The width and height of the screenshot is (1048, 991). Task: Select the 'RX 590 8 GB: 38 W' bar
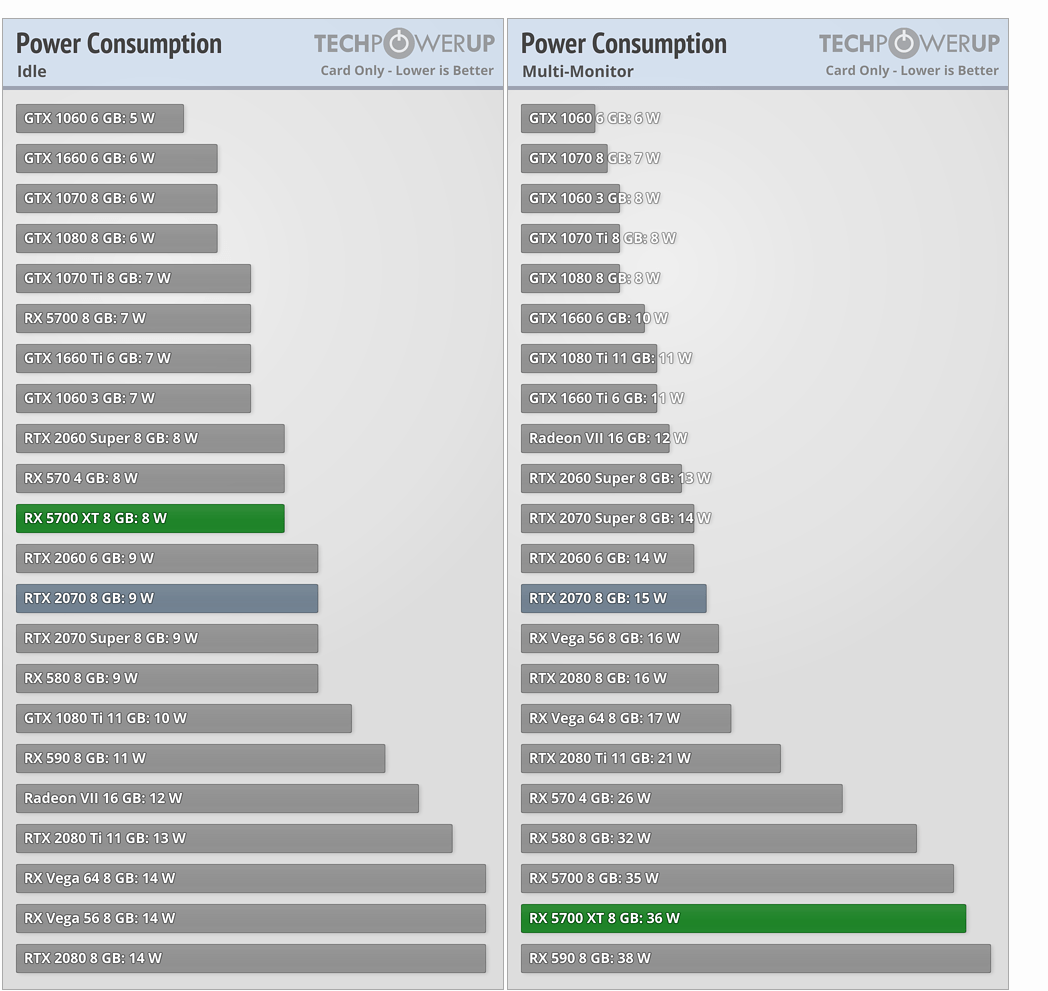point(756,958)
